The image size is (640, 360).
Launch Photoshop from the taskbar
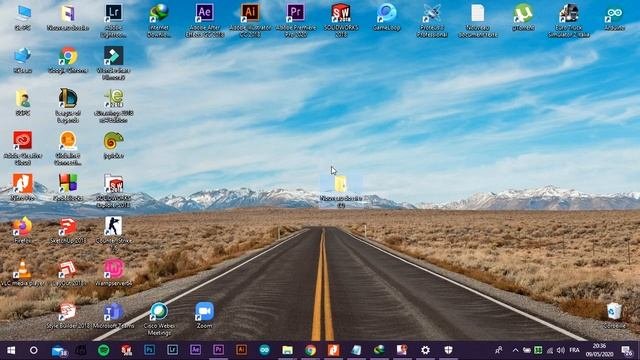pyautogui.click(x=149, y=350)
